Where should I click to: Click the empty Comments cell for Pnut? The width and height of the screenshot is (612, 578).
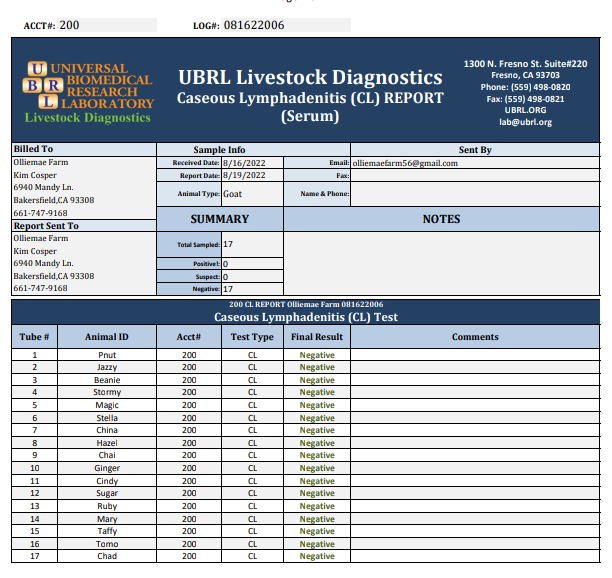[x=475, y=355]
